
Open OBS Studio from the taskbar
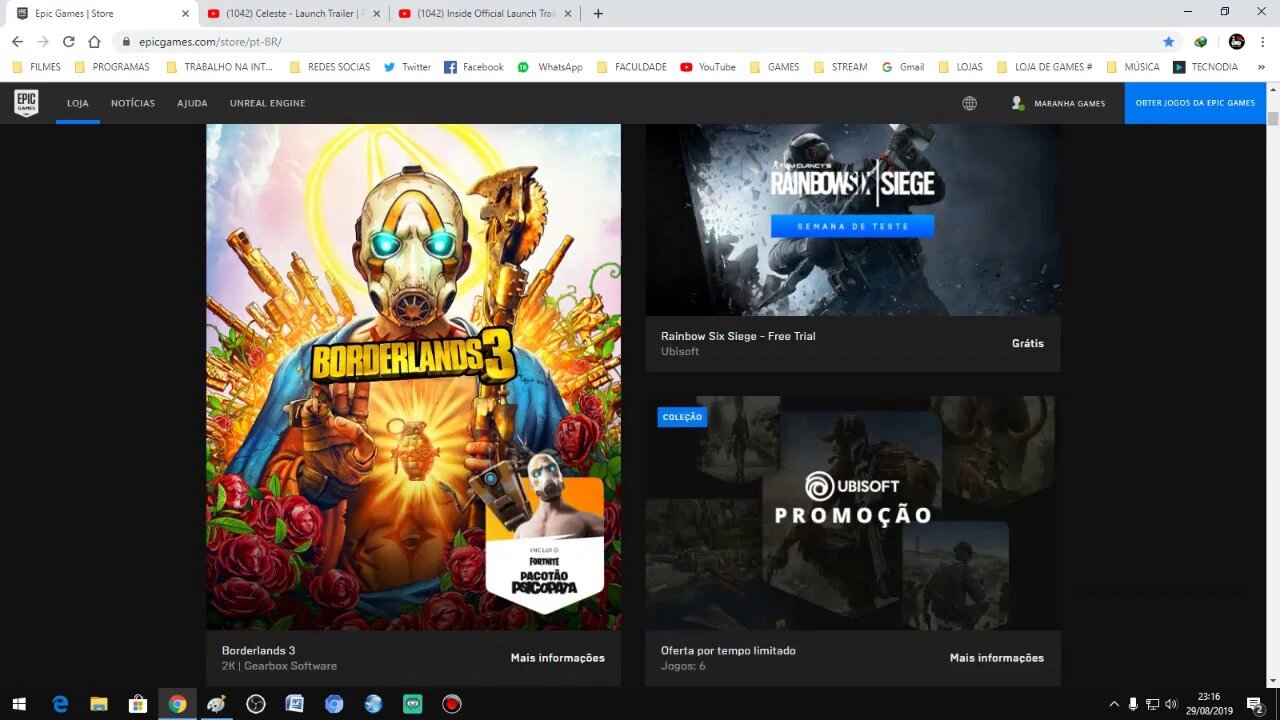(256, 704)
